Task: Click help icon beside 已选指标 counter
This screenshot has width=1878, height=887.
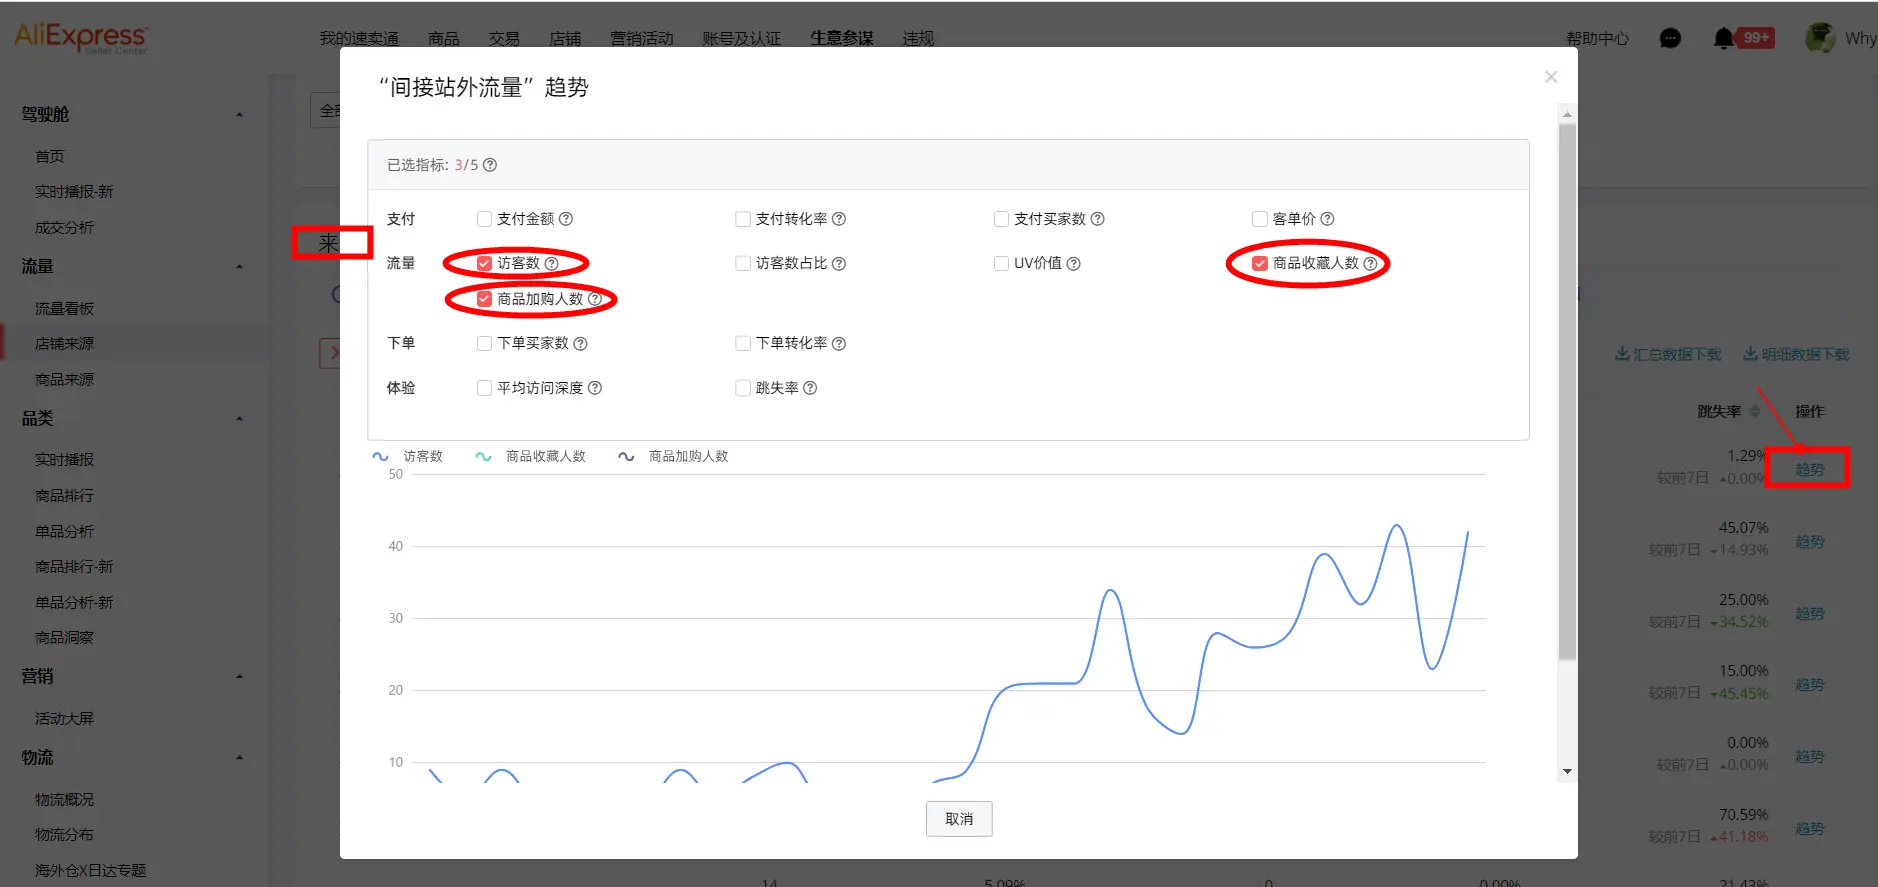Action: (490, 165)
